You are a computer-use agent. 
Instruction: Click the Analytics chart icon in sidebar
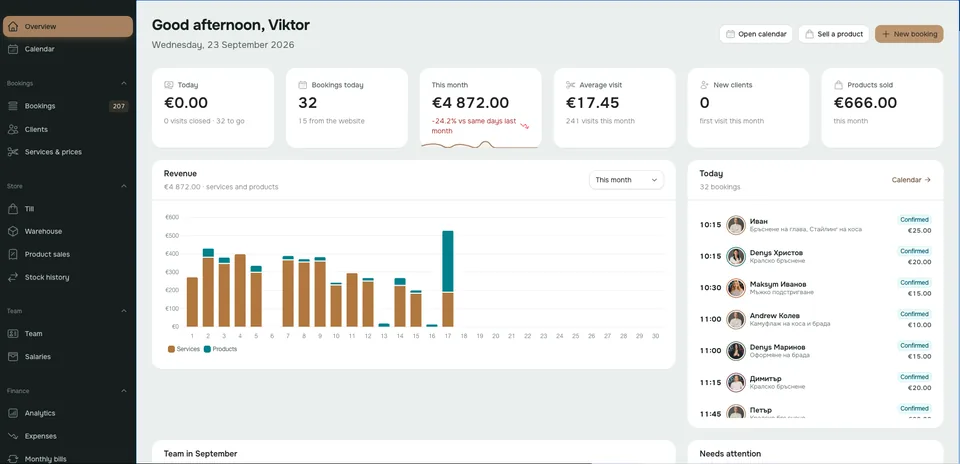(x=13, y=413)
